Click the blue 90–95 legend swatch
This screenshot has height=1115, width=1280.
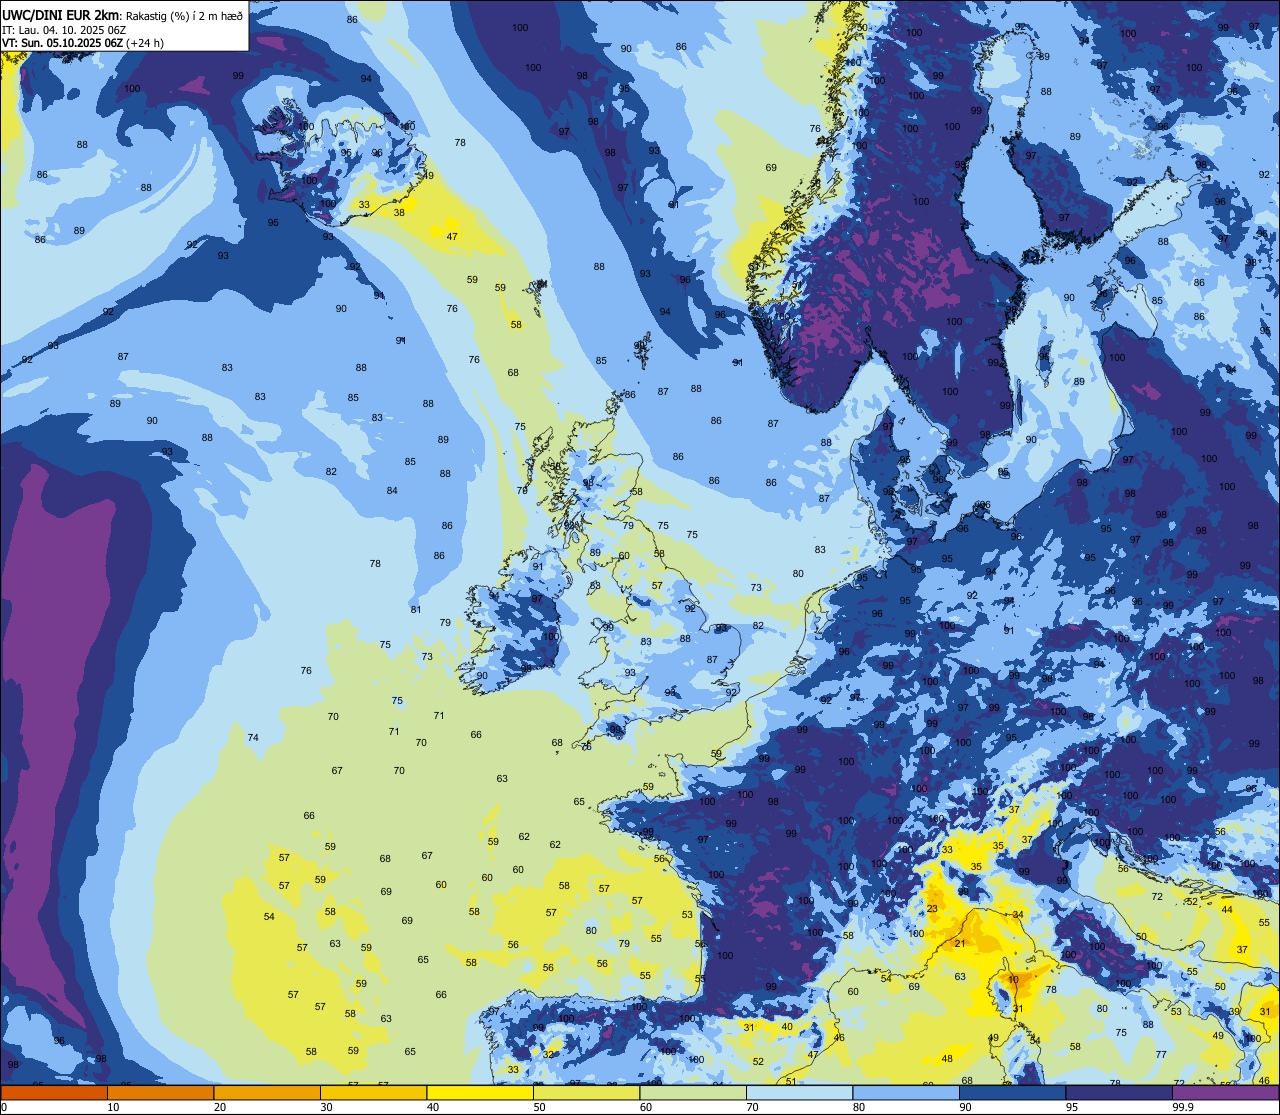coord(1012,1092)
